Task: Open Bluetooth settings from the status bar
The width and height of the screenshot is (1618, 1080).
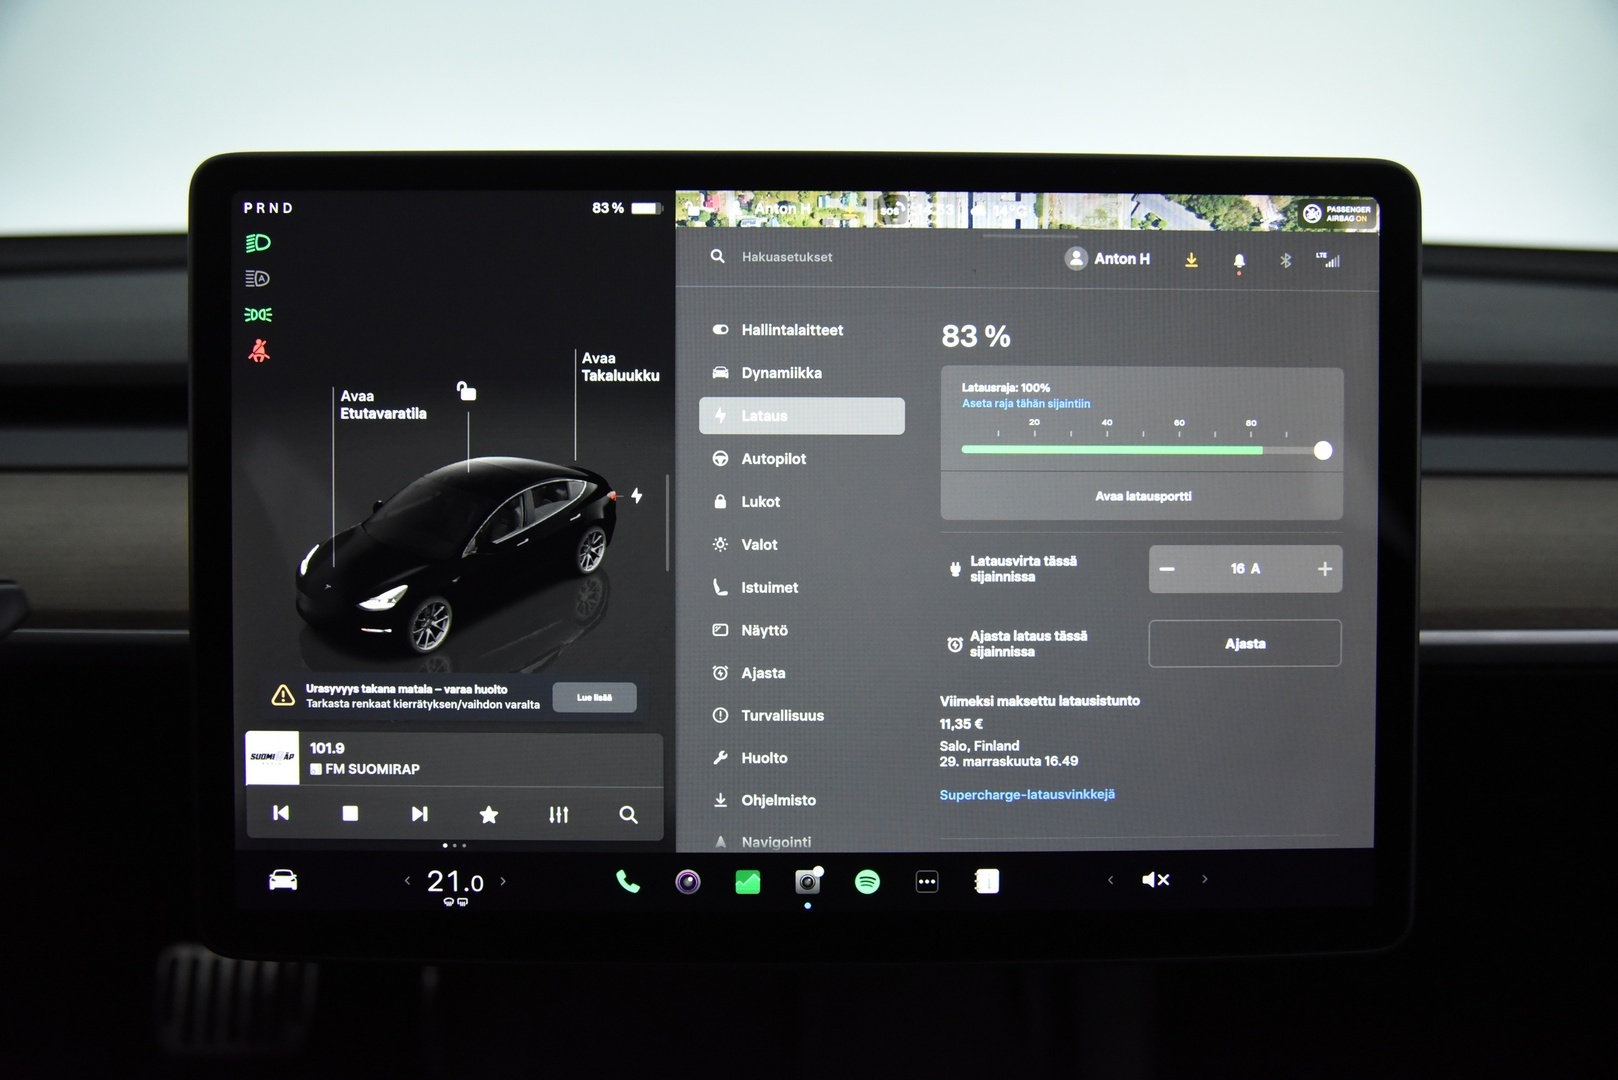Action: click(1285, 260)
